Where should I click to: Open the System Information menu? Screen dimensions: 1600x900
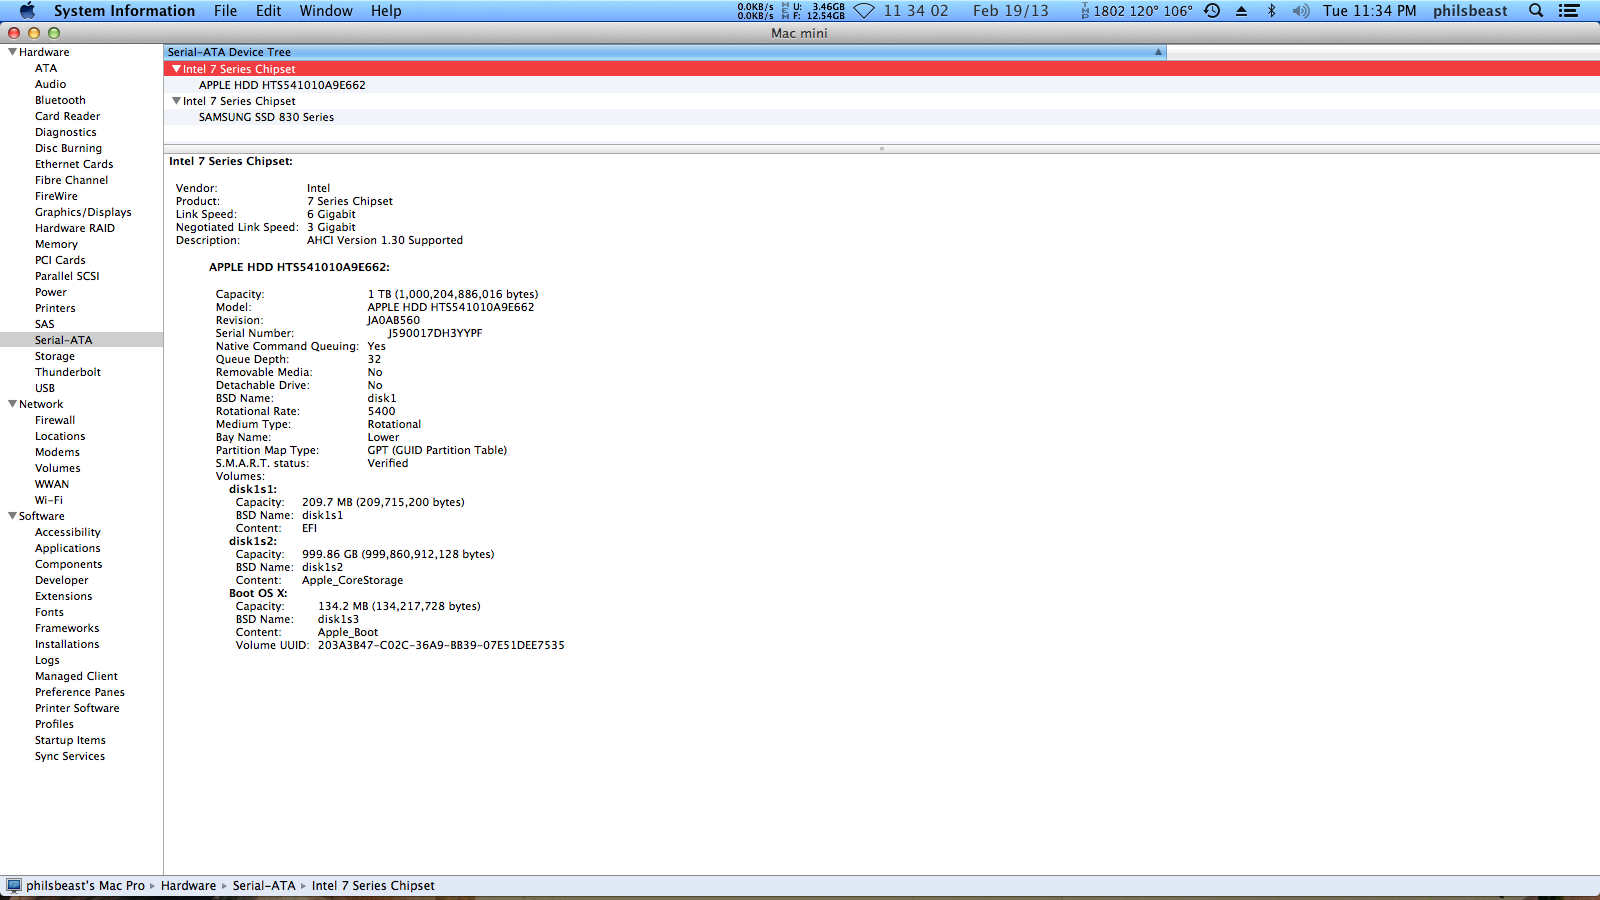(124, 10)
